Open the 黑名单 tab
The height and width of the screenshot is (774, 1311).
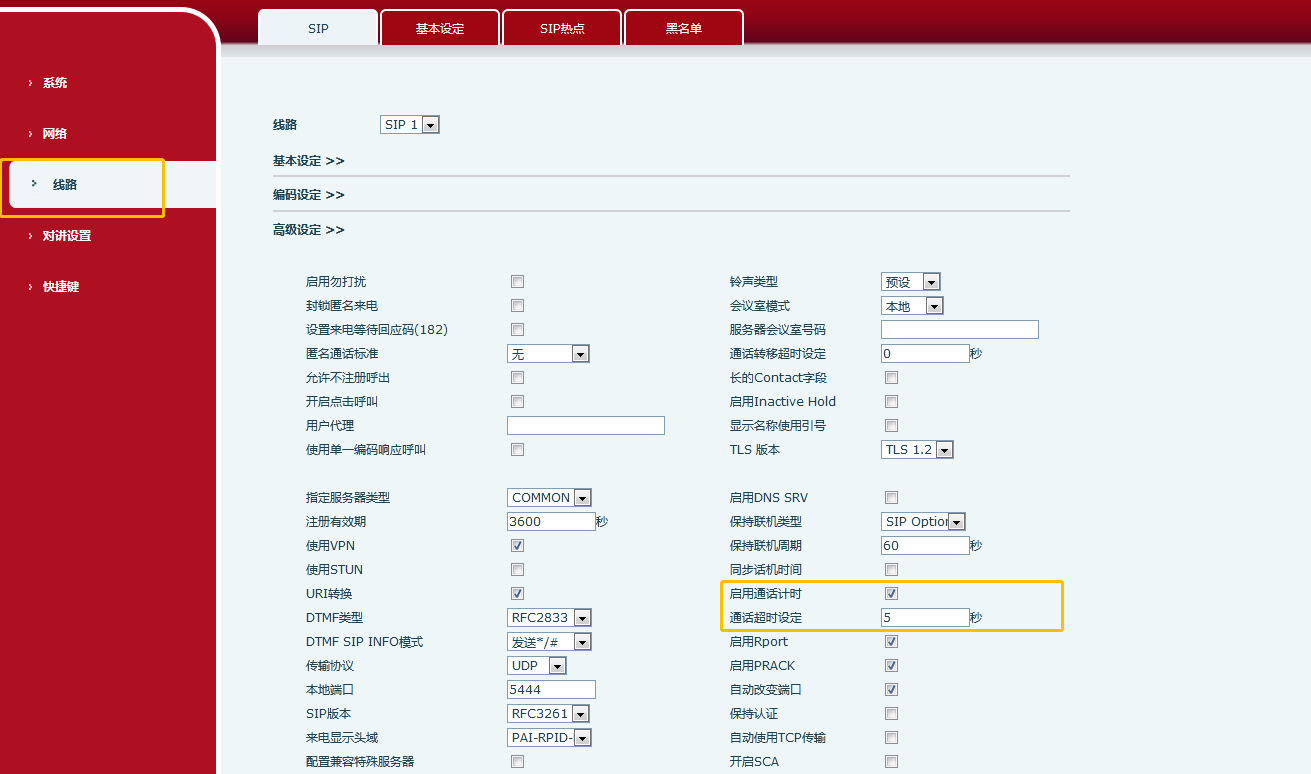tap(684, 29)
